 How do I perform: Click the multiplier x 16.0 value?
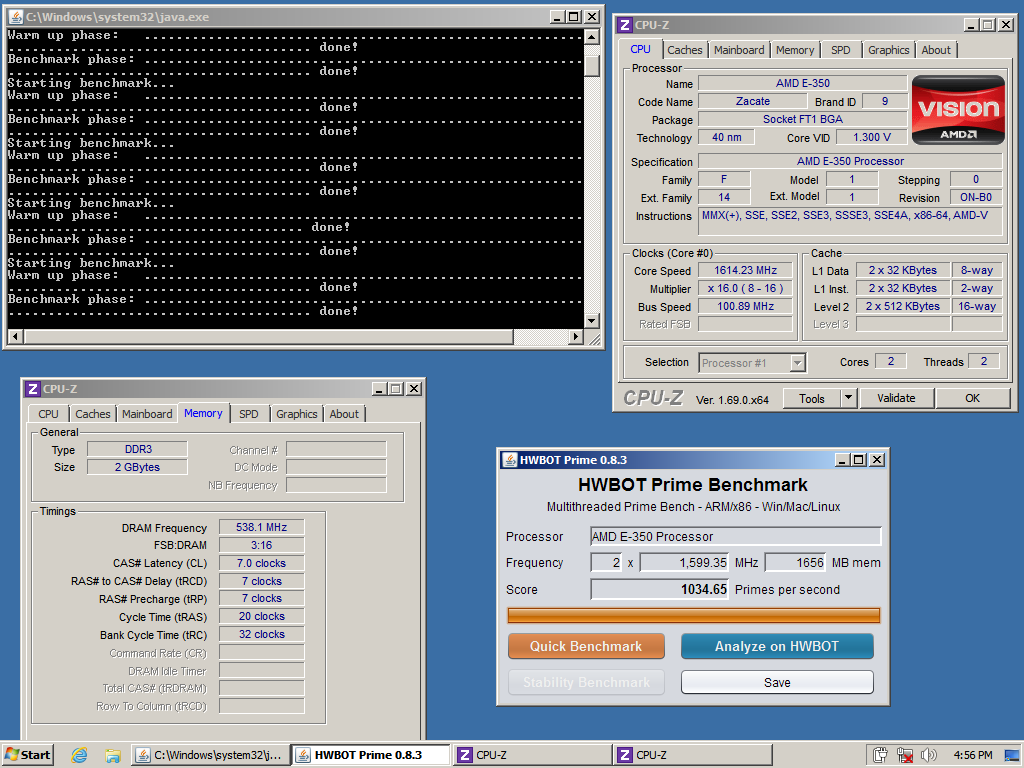coord(745,289)
